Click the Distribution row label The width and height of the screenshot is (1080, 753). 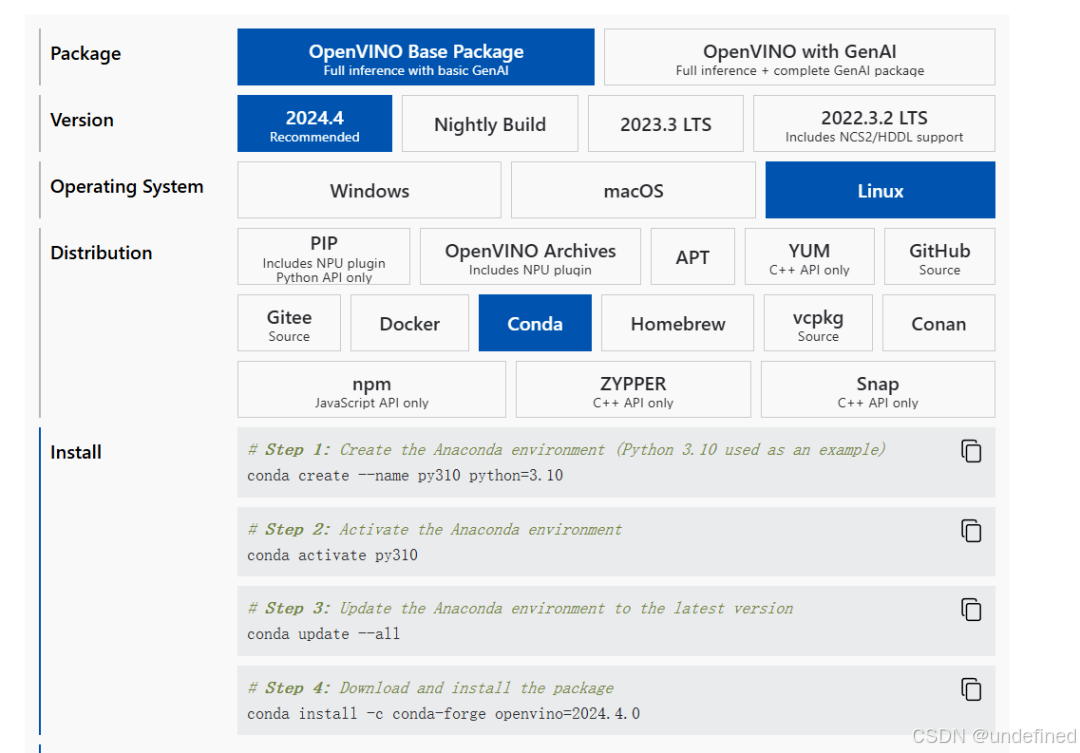[x=101, y=253]
